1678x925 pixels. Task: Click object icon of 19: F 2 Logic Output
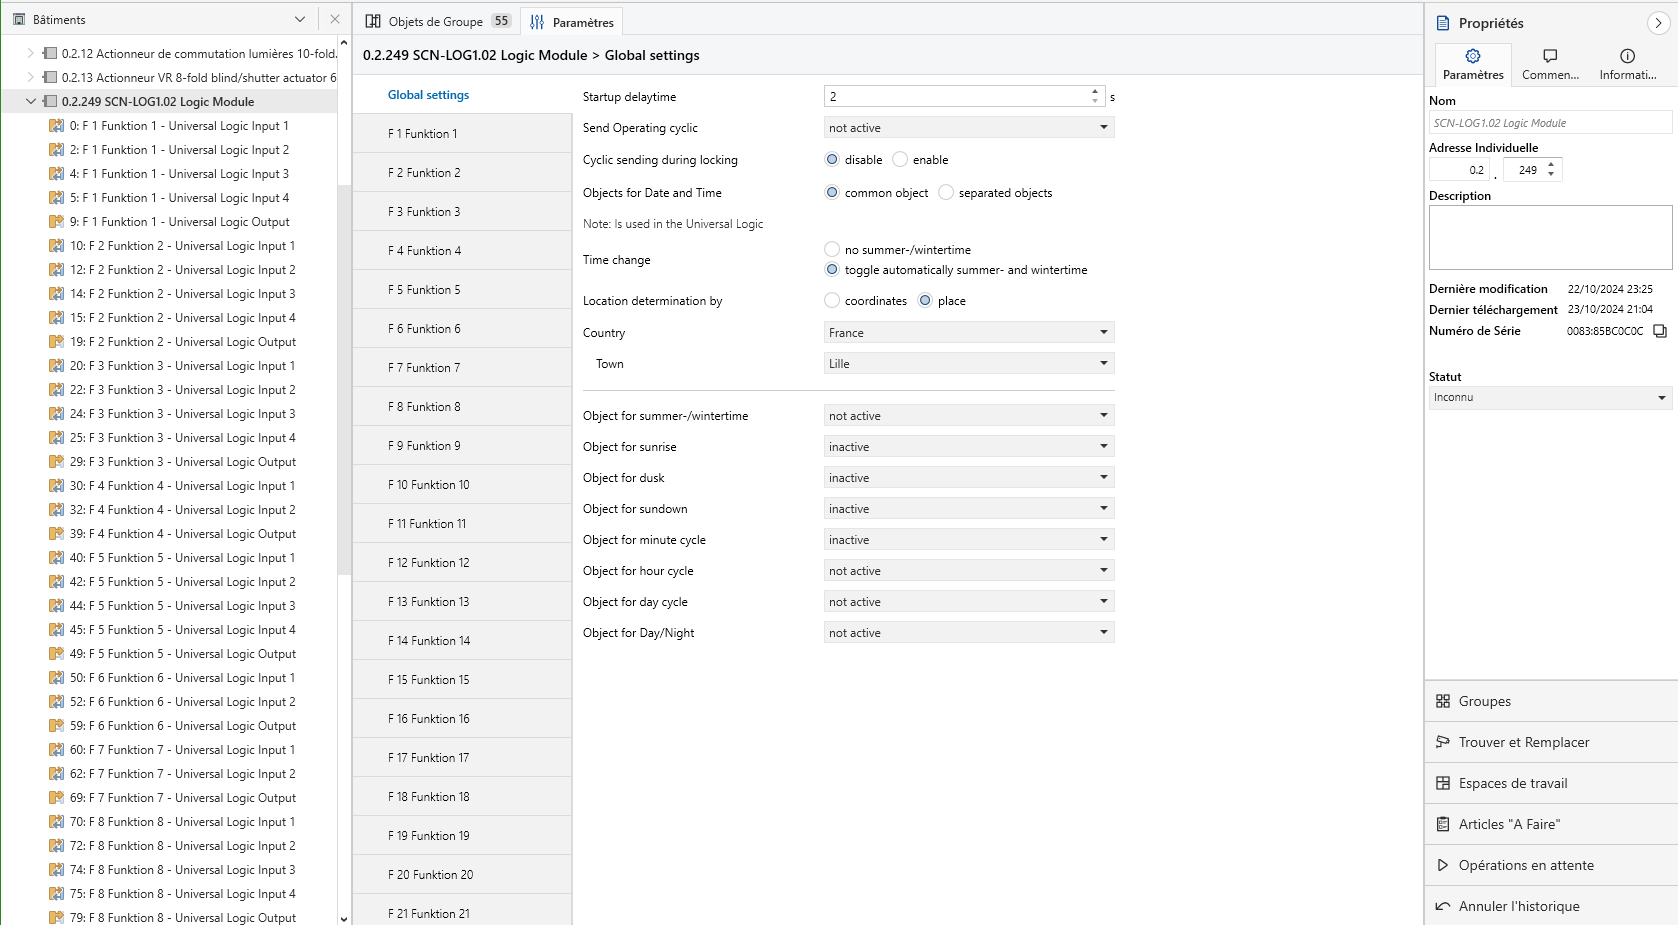(x=57, y=341)
